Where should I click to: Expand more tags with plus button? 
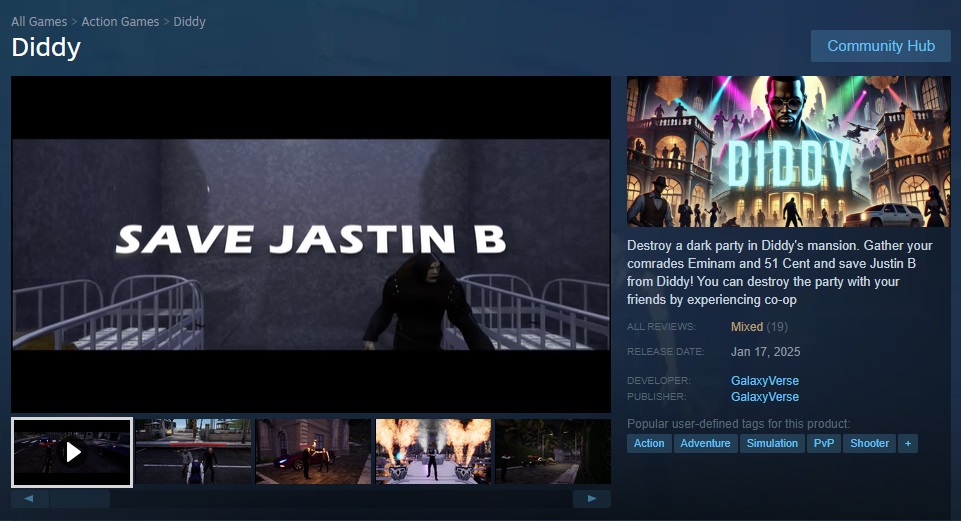908,443
